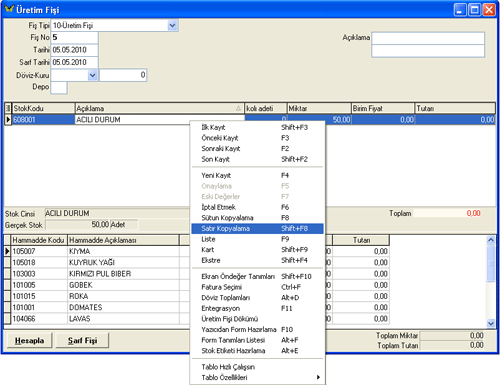The width and height of the screenshot is (500, 385).
Task: Open the Döviz-Kuru currency dropdown
Action: pyautogui.click(x=92, y=75)
